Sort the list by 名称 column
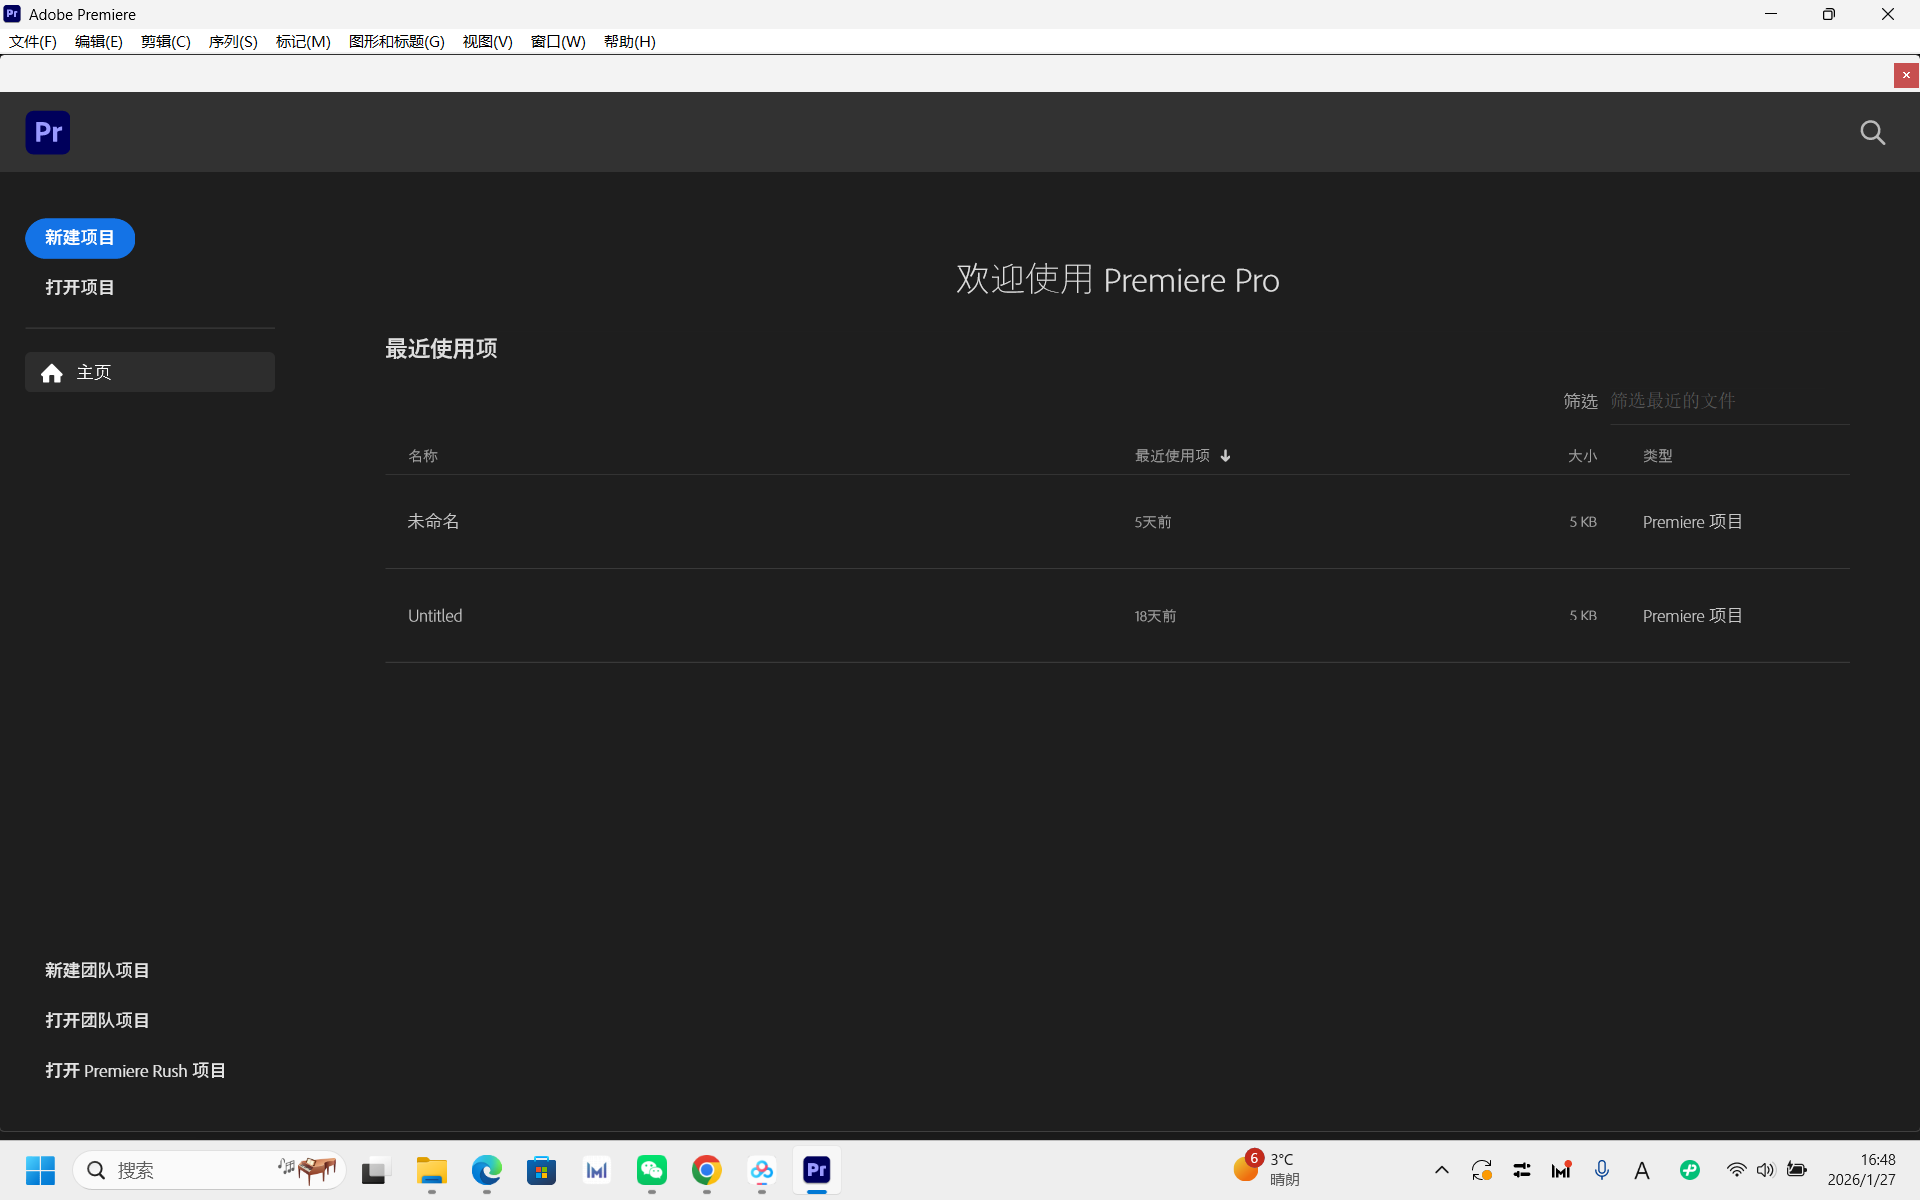The image size is (1920, 1200). [422, 456]
